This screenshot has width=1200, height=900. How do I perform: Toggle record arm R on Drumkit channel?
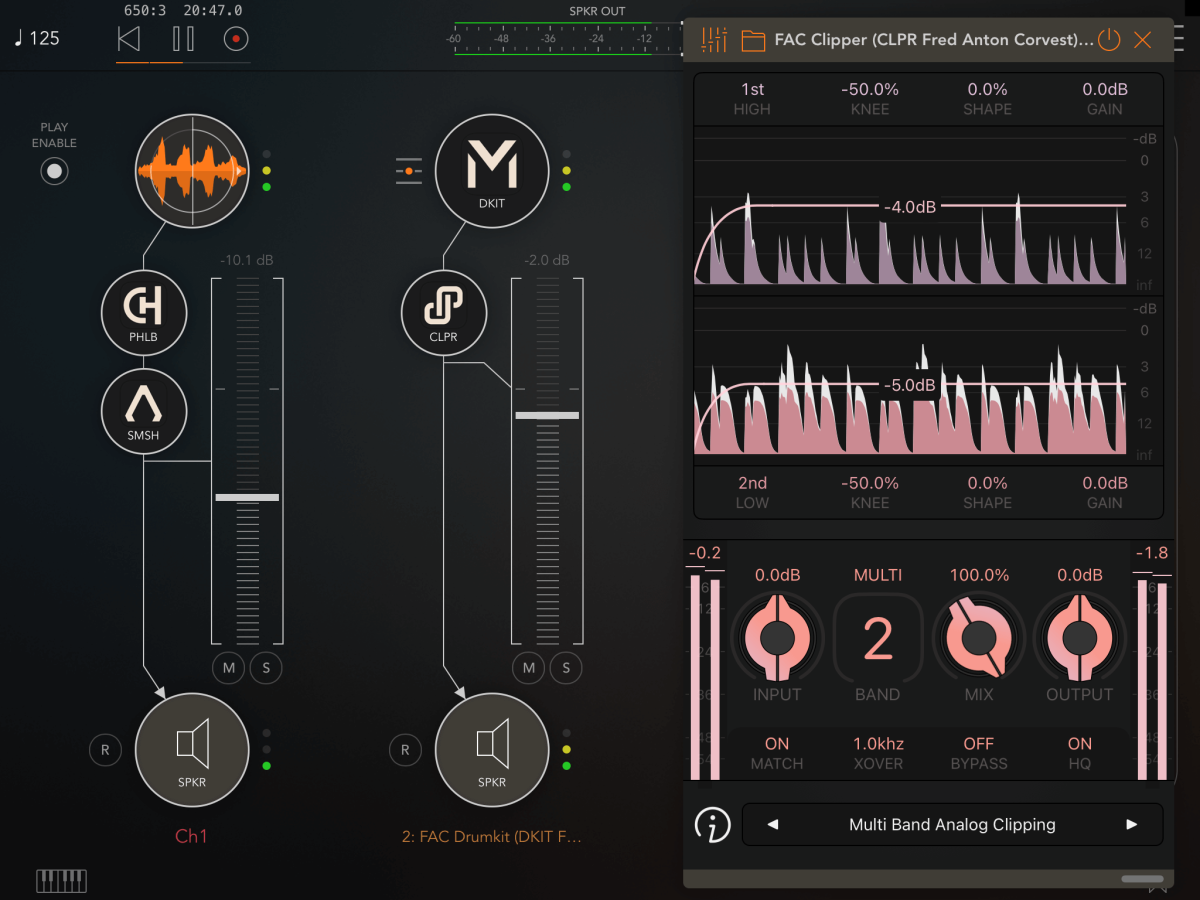click(x=405, y=749)
